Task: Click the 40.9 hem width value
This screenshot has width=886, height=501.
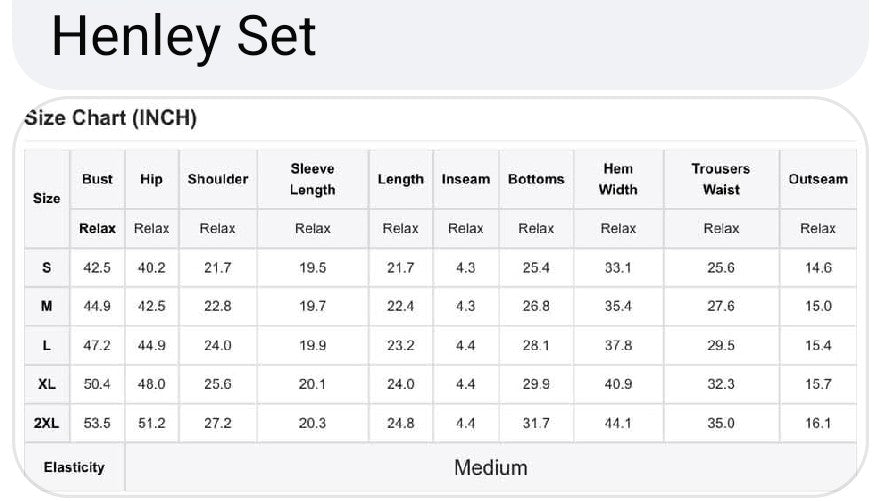Action: coord(618,384)
